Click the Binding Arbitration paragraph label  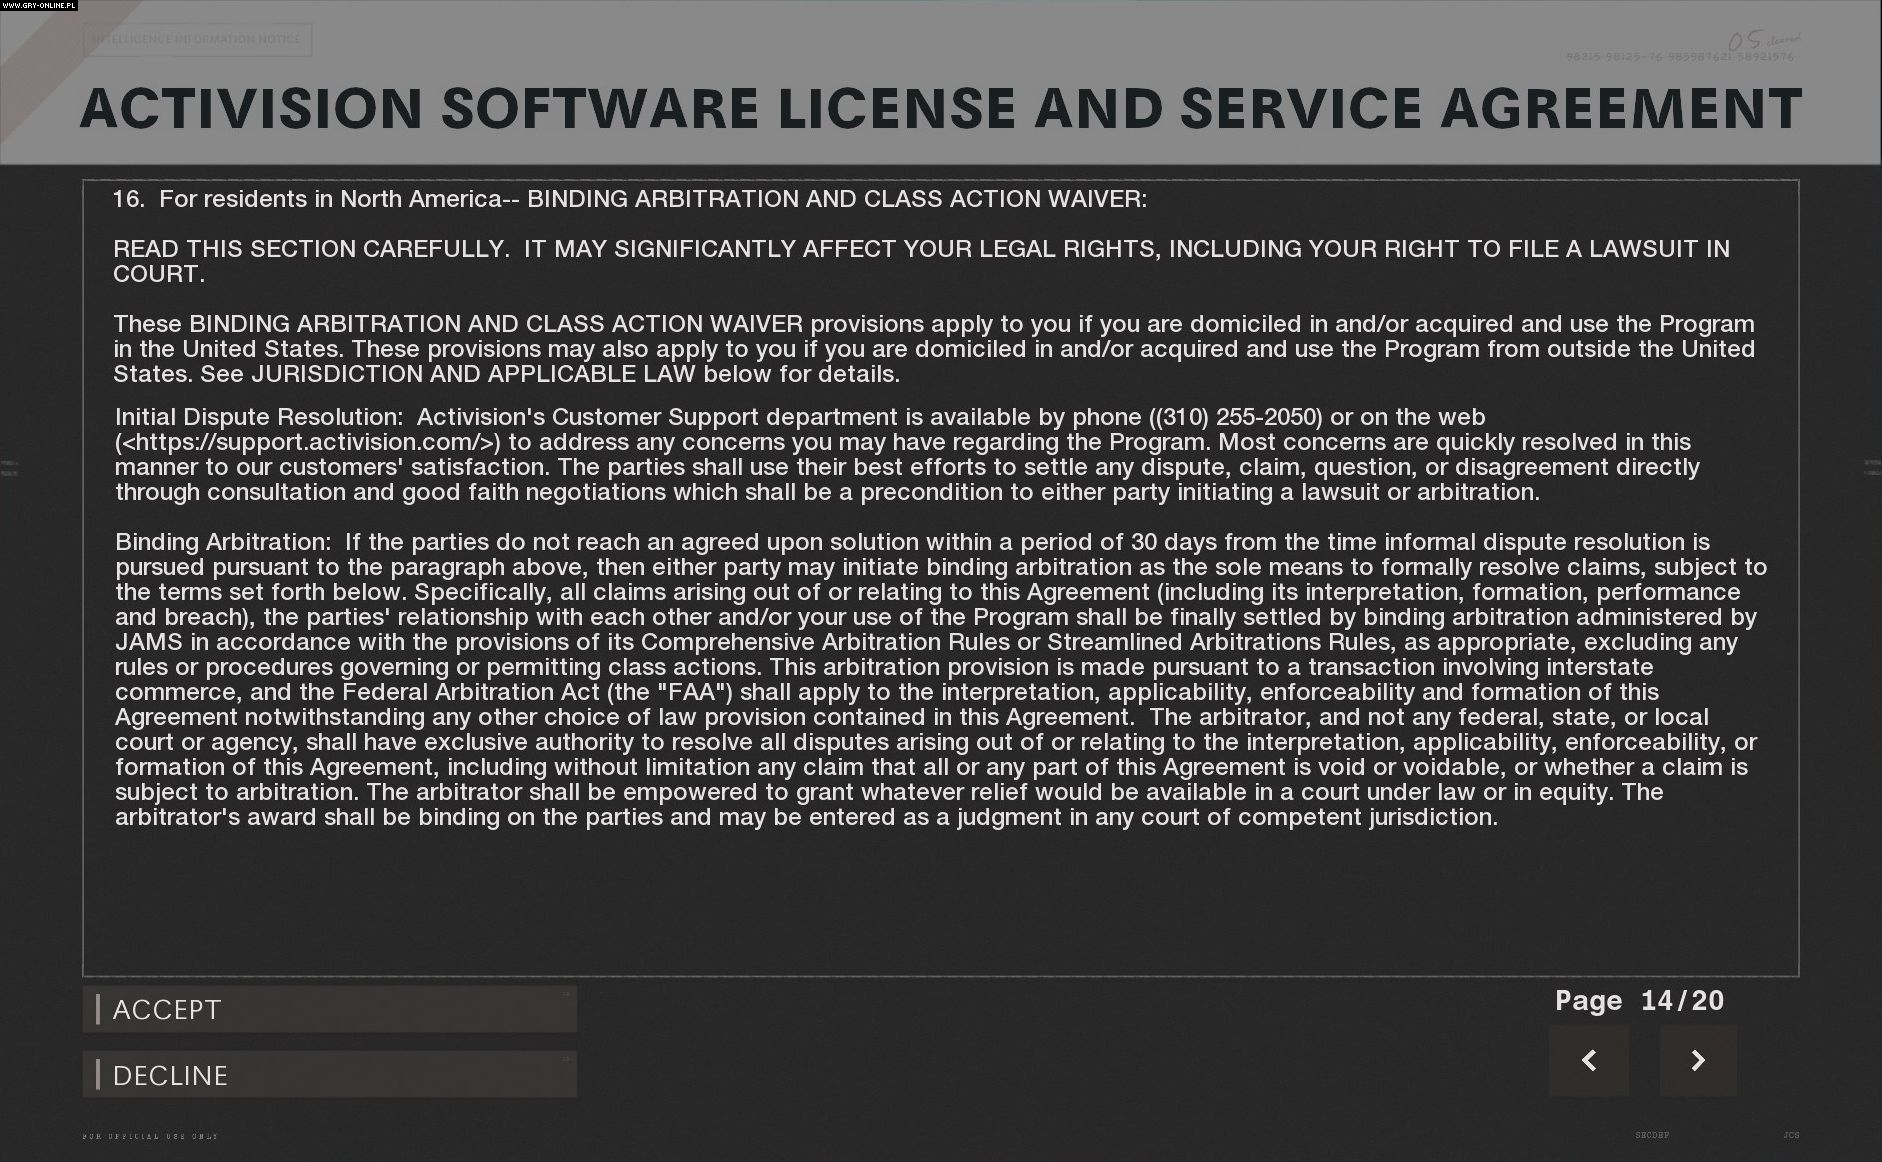coord(222,542)
